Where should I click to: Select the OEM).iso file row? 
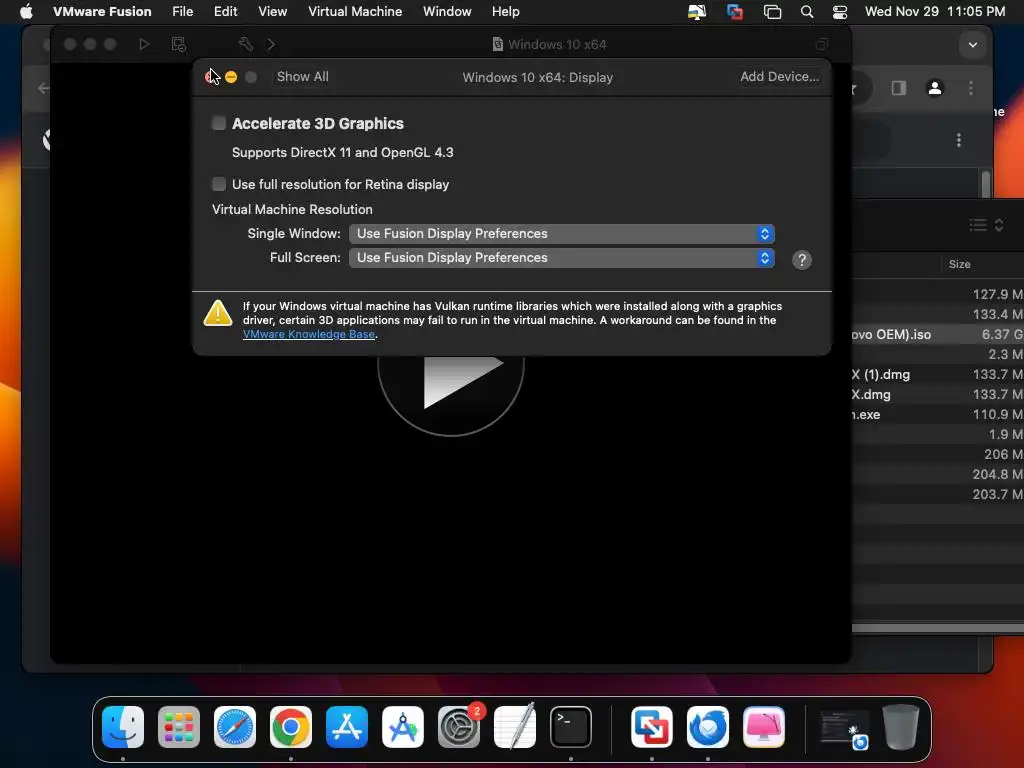point(938,334)
